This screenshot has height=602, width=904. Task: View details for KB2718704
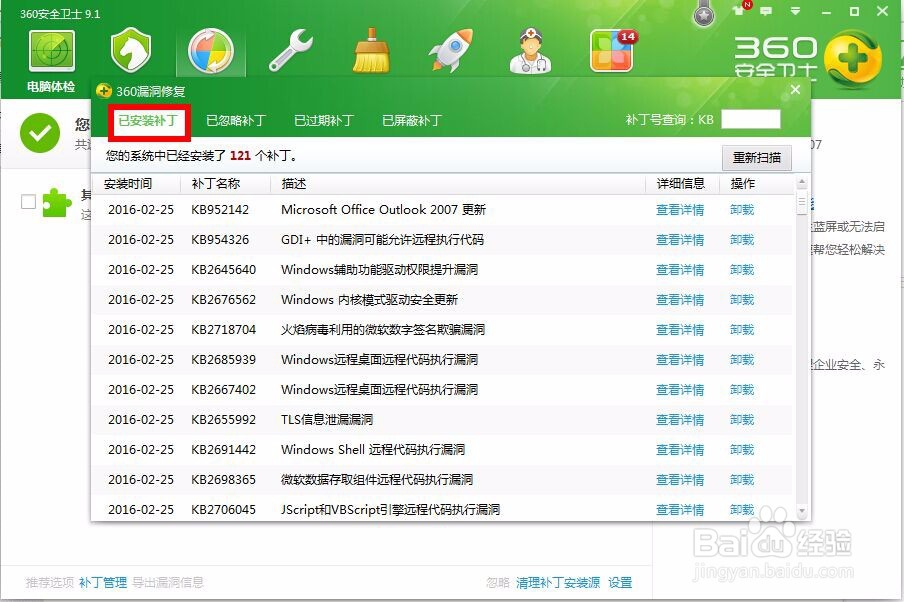point(680,330)
